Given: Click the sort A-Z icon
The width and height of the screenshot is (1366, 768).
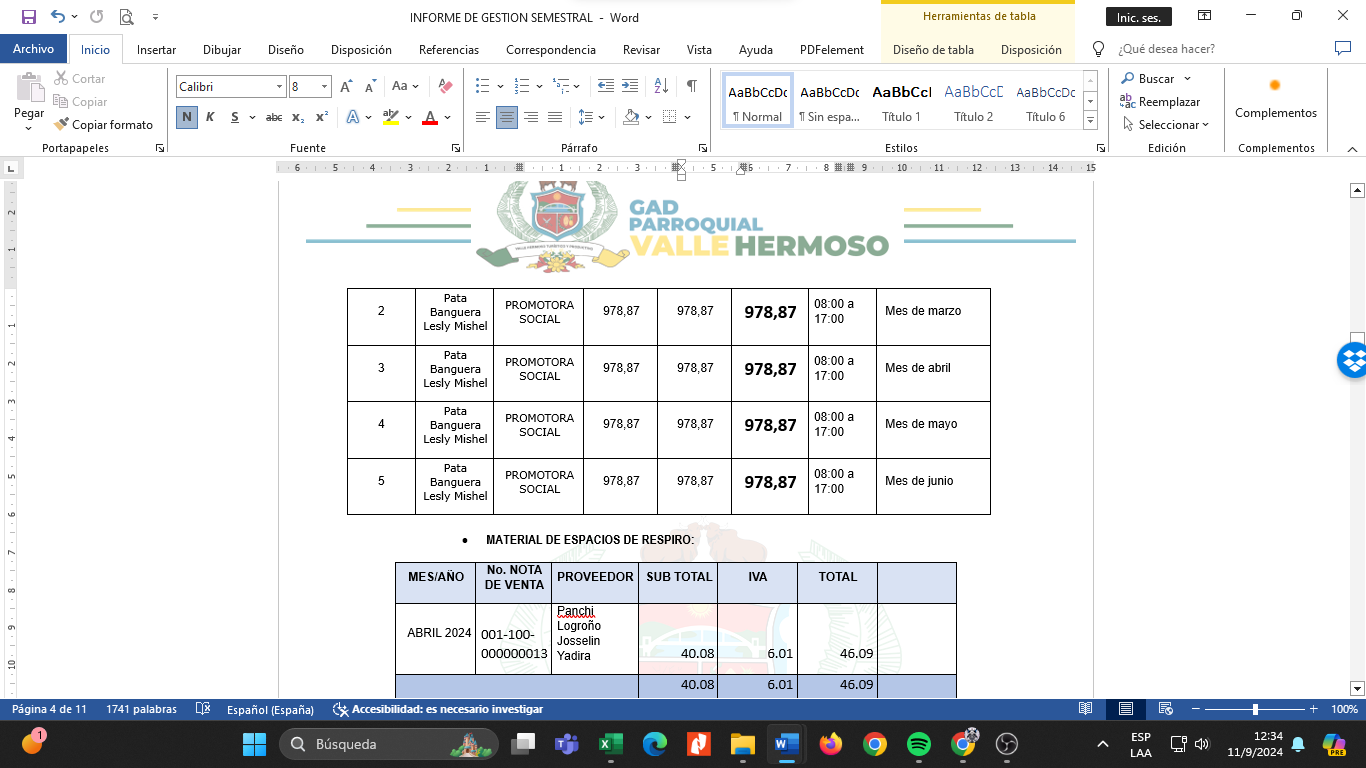Looking at the screenshot, I should [x=661, y=86].
